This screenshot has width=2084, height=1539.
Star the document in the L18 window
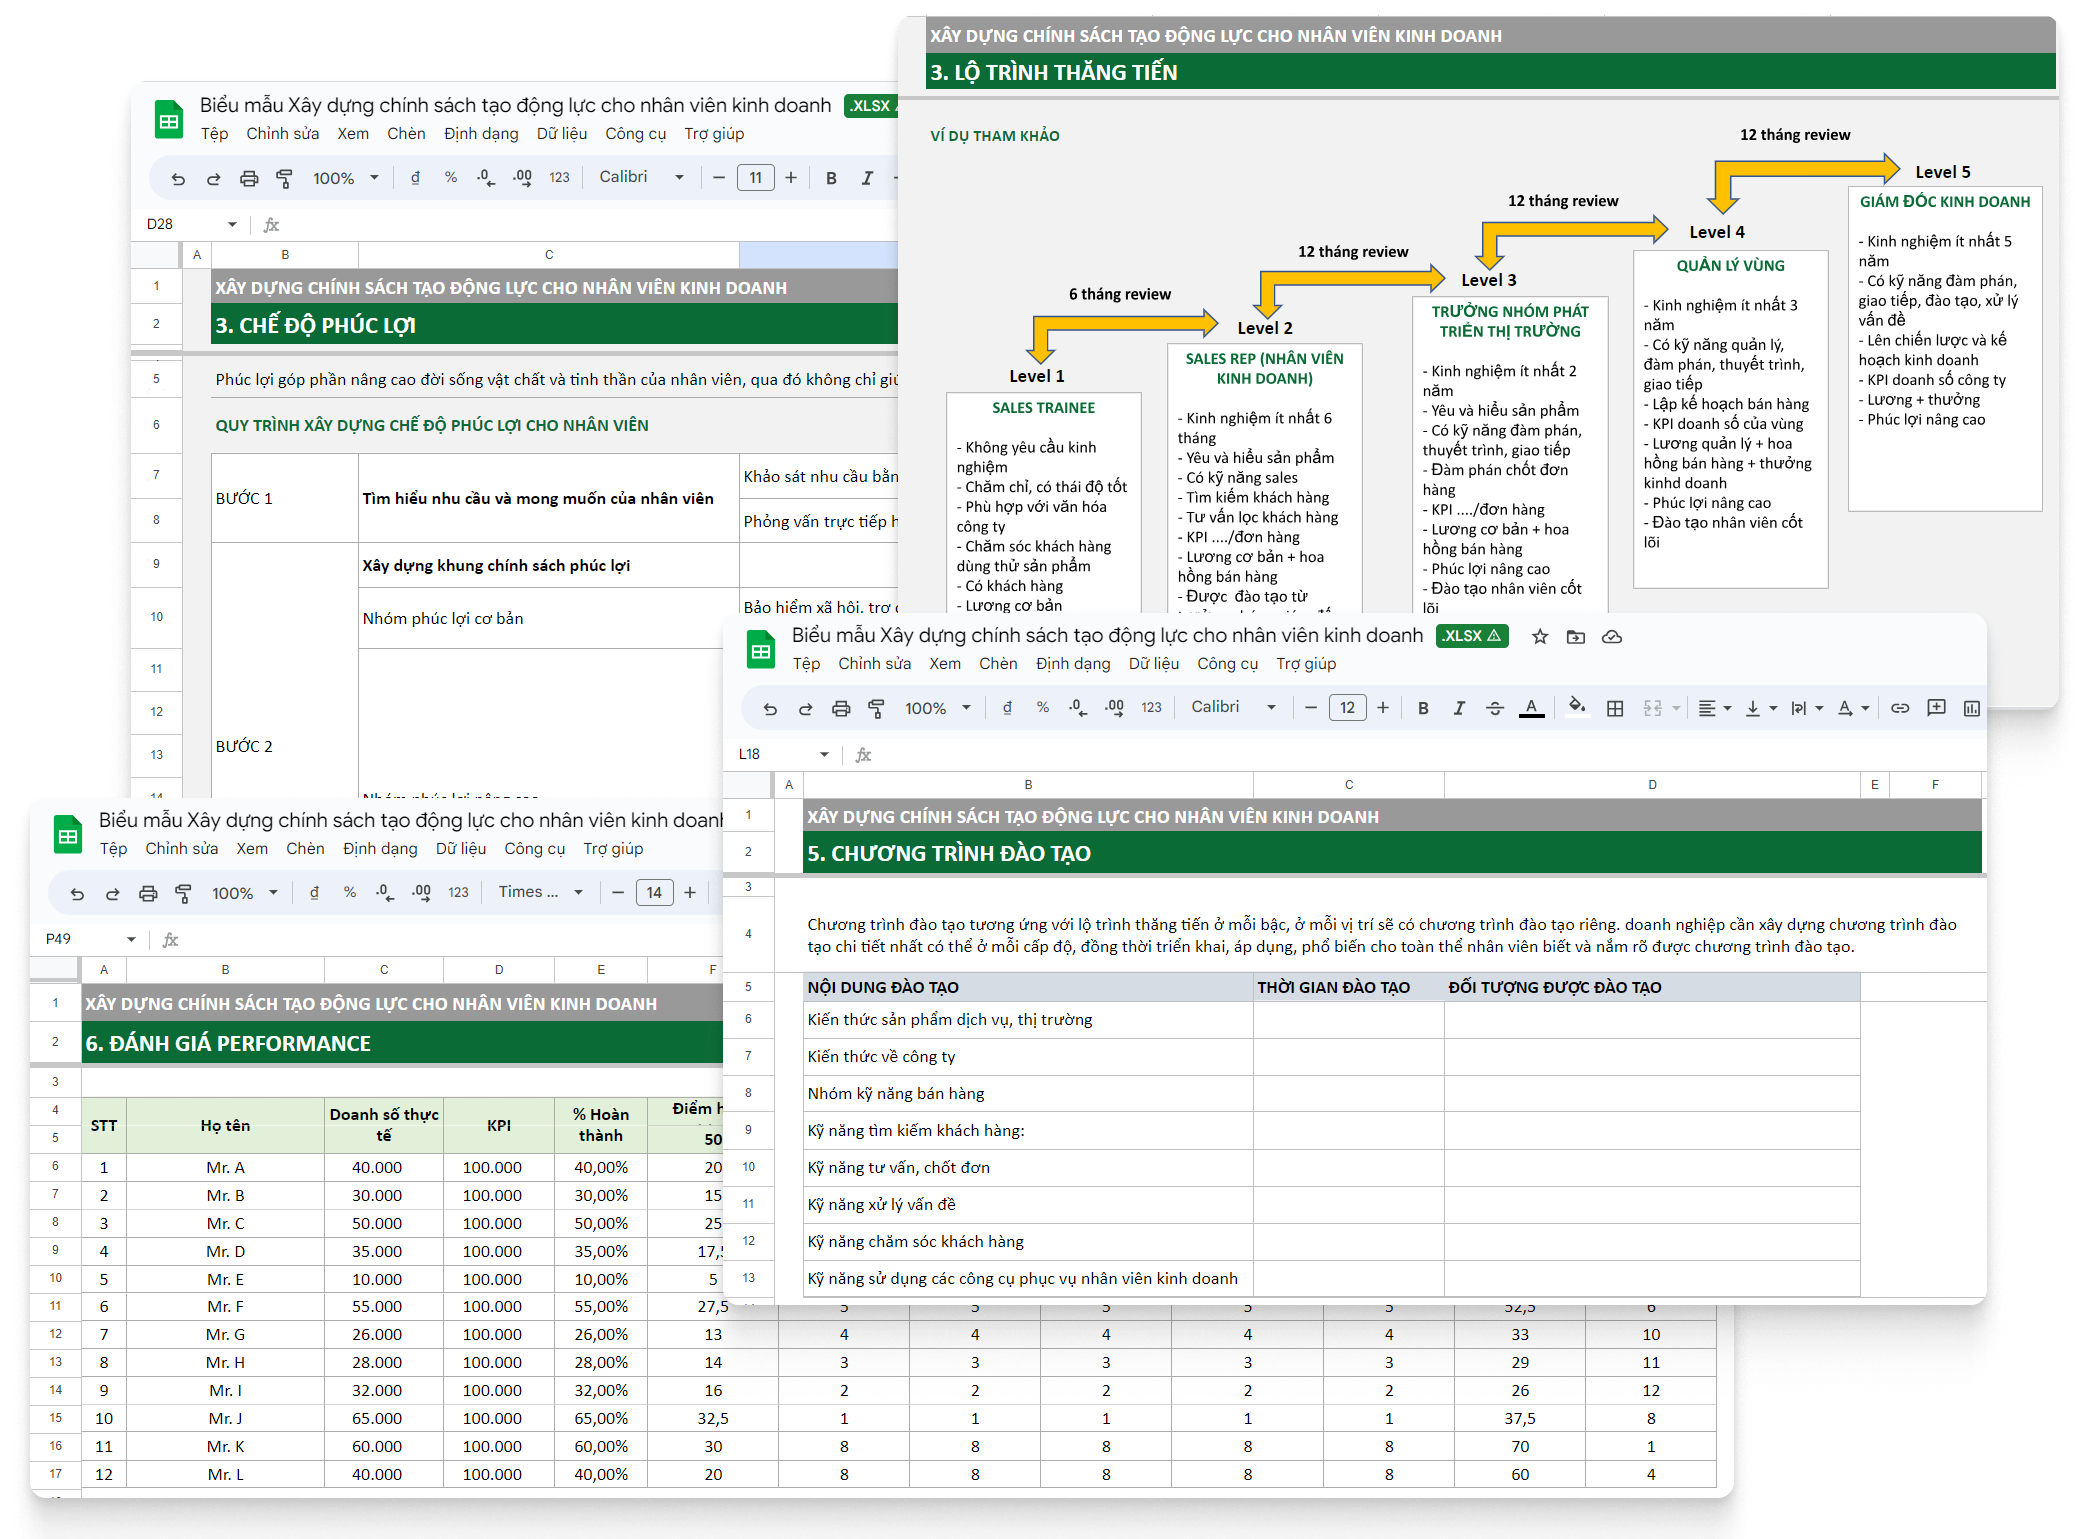pyautogui.click(x=1540, y=637)
